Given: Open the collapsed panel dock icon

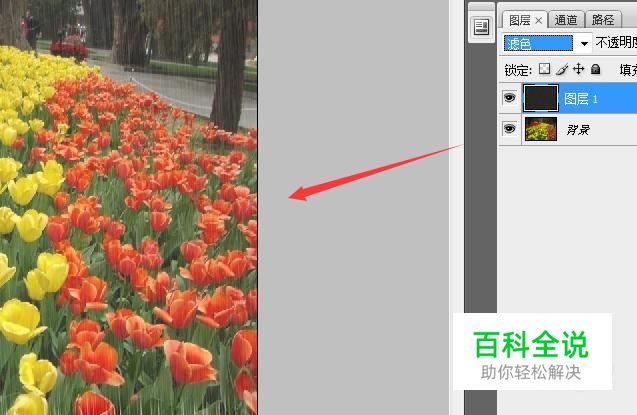Looking at the screenshot, I should pyautogui.click(x=481, y=27).
